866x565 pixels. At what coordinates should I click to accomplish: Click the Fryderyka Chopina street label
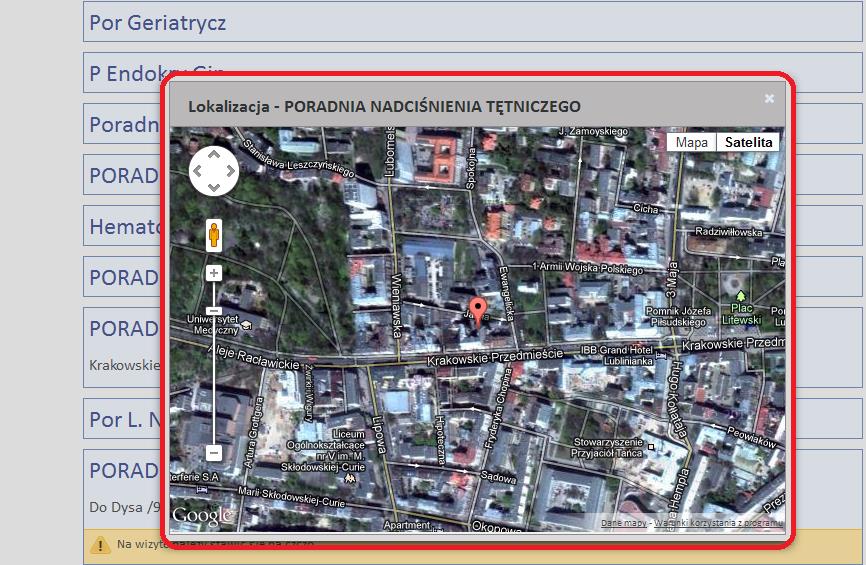pos(498,408)
